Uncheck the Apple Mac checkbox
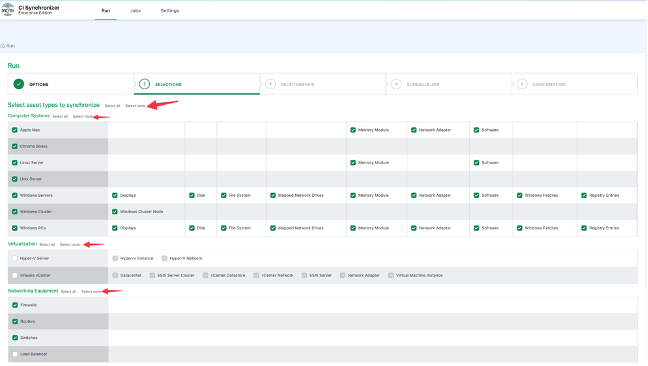648x366 pixels. pyautogui.click(x=15, y=130)
